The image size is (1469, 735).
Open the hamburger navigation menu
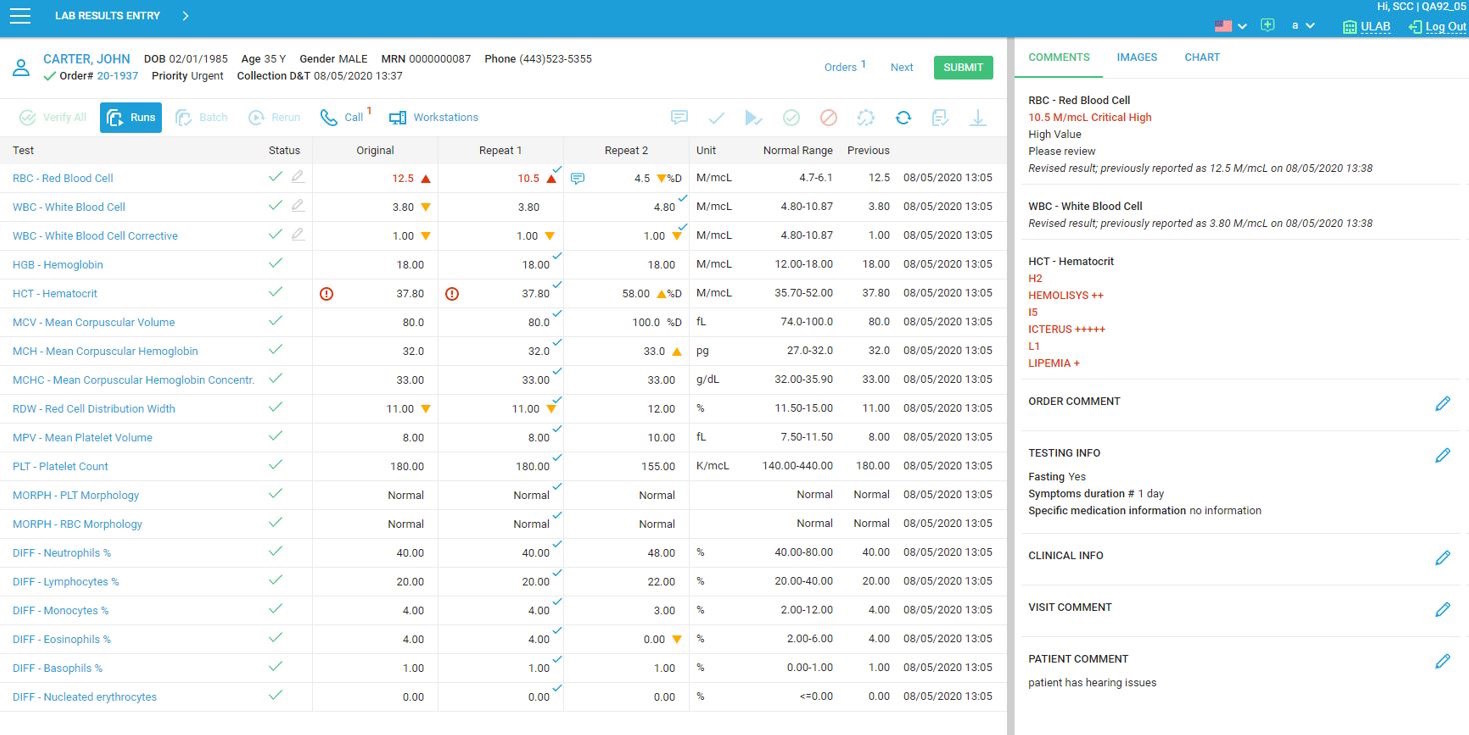19,16
